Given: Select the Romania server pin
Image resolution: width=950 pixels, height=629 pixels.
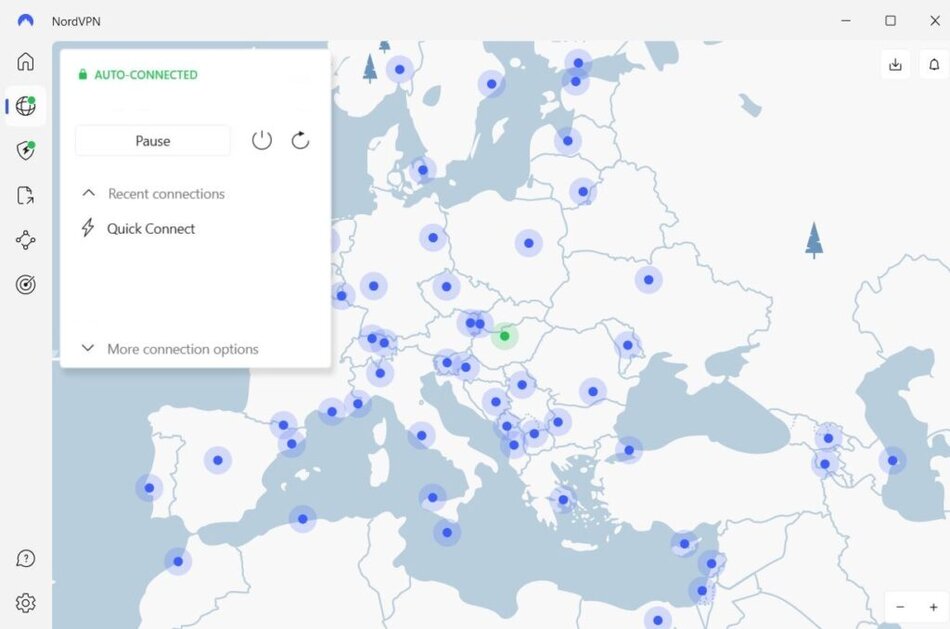Looking at the screenshot, I should pyautogui.click(x=593, y=391).
